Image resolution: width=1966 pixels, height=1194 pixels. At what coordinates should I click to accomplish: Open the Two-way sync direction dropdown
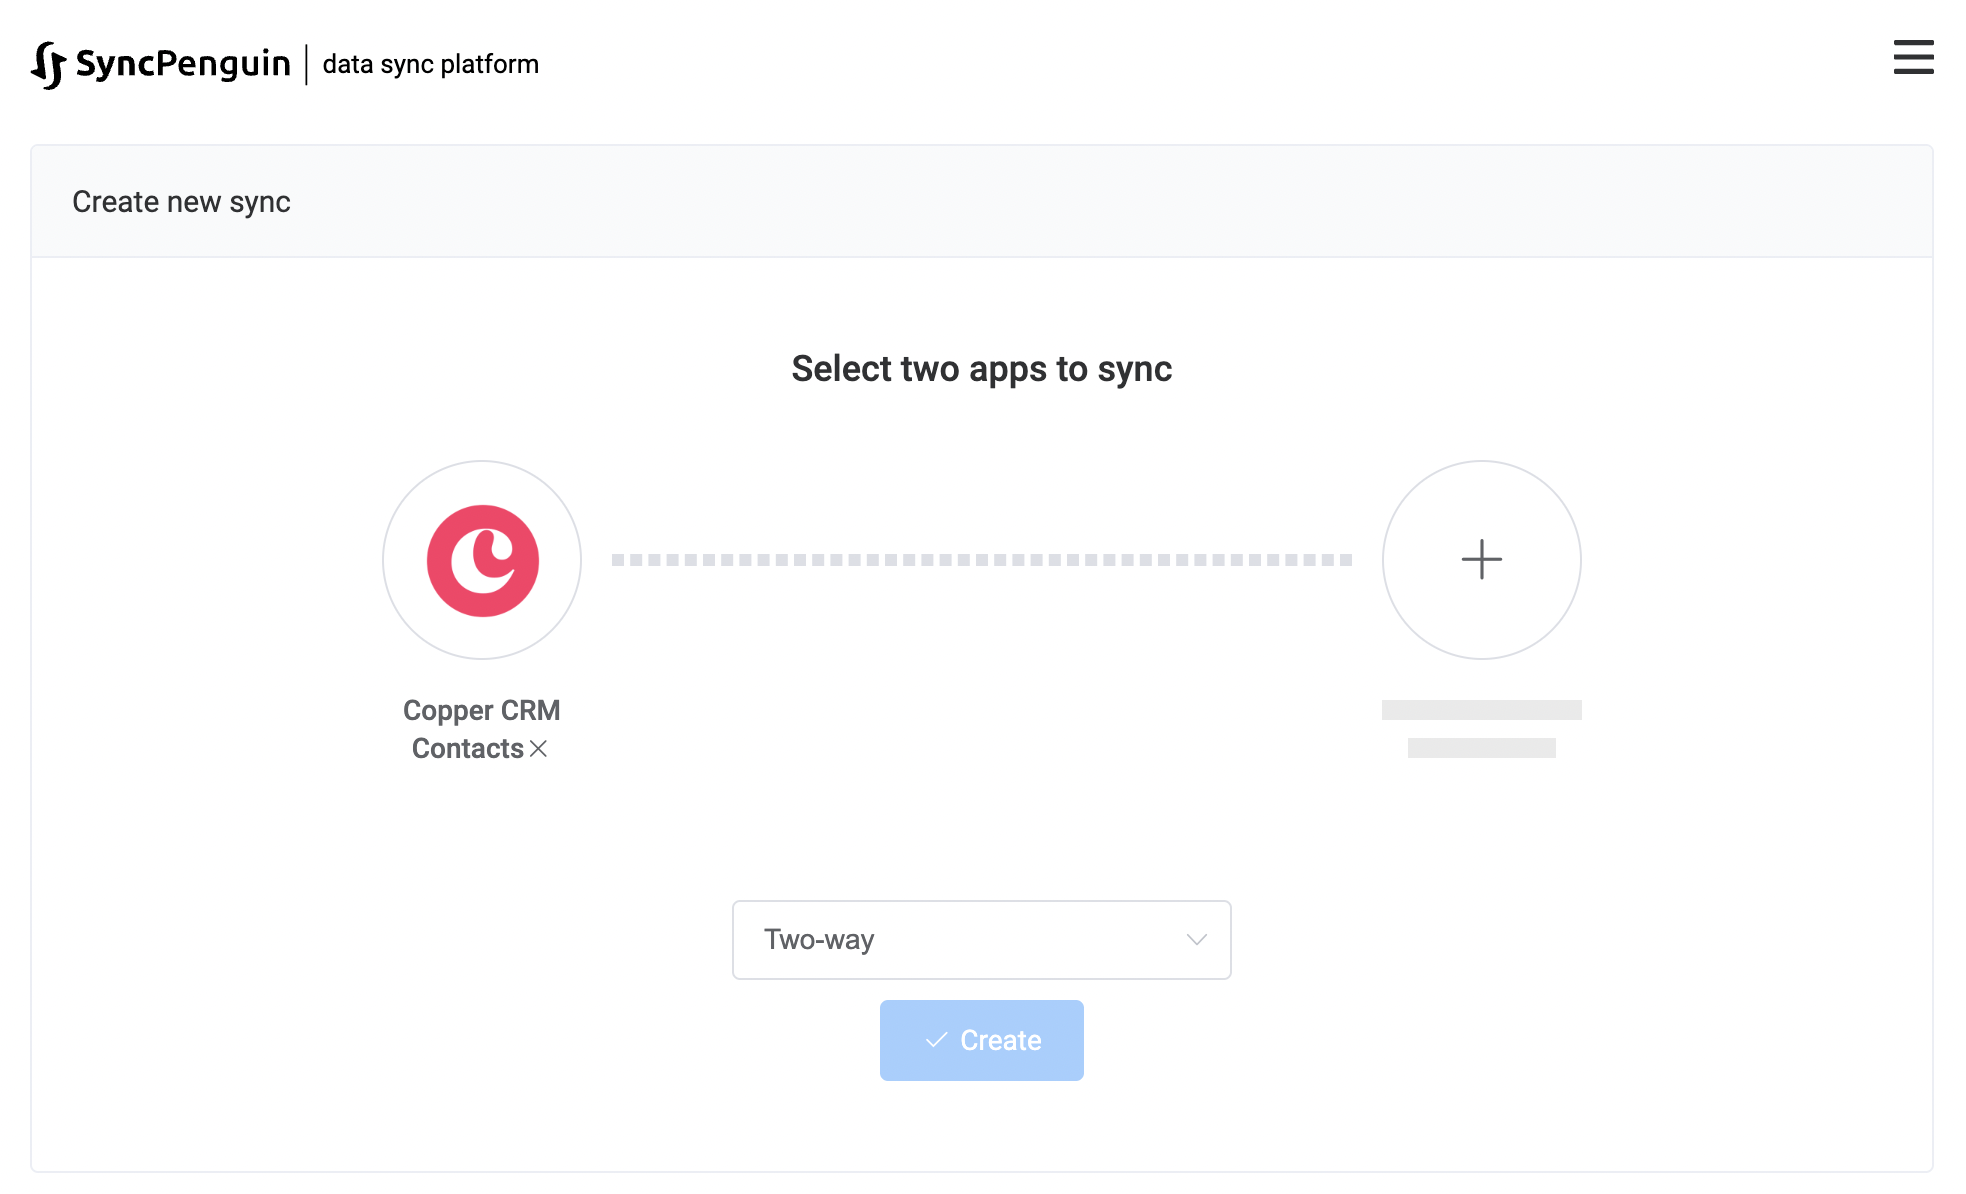coord(981,940)
